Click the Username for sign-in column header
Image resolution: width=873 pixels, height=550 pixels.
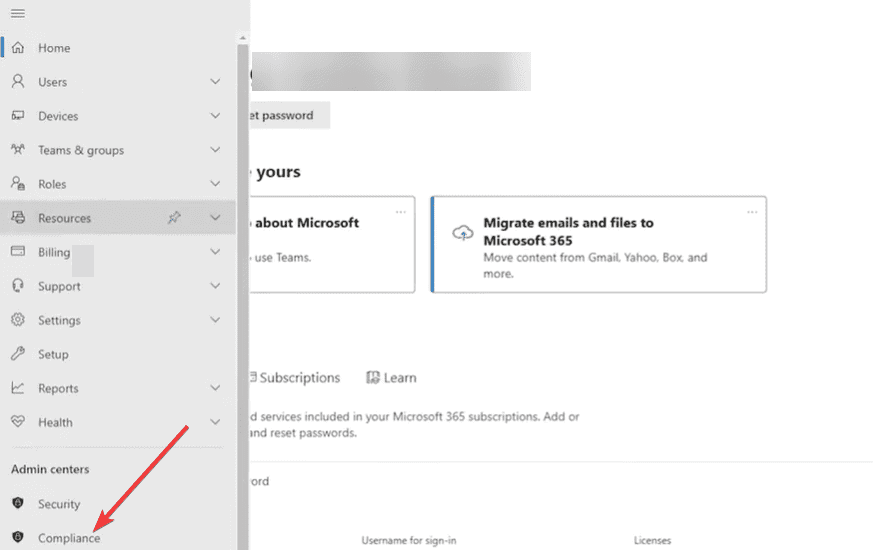tap(409, 540)
